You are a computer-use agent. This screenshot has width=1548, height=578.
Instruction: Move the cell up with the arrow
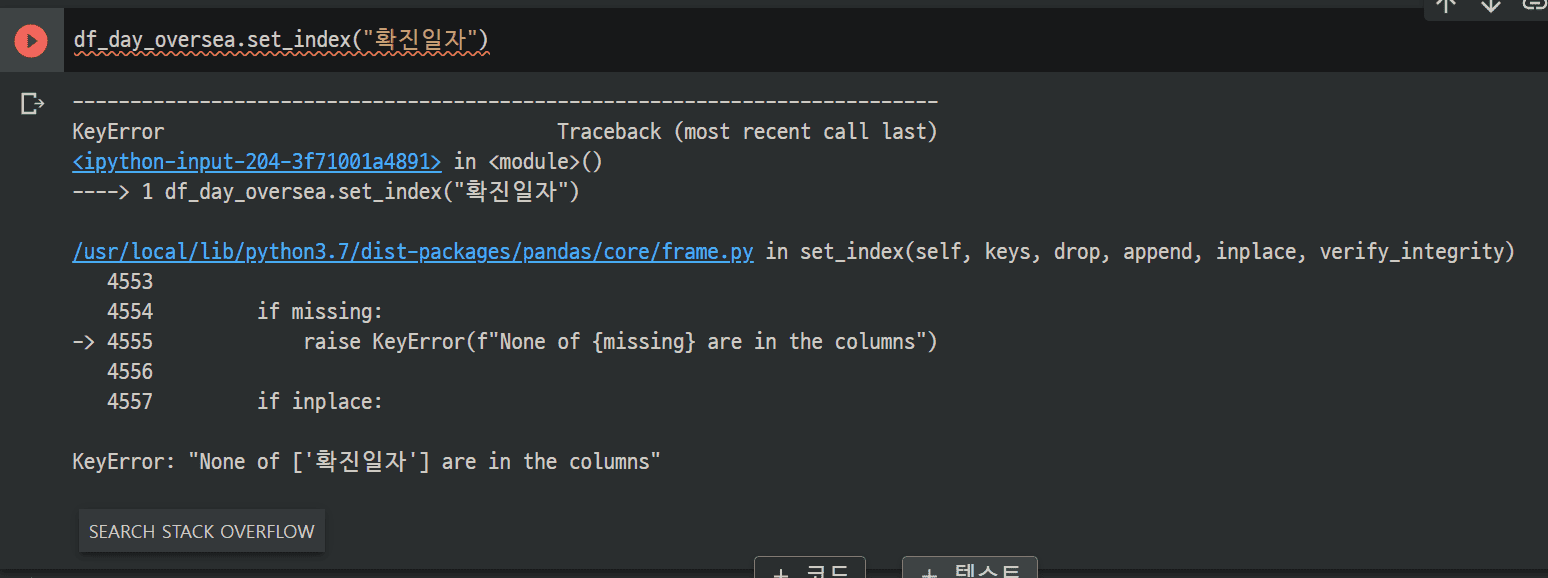(1446, 5)
